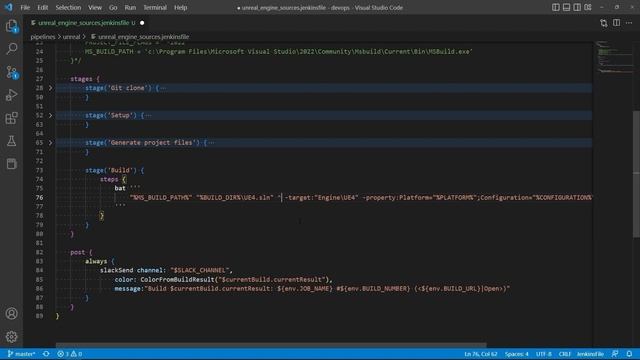The height and width of the screenshot is (360, 640).
Task: Toggle the Panel layout icon
Action: 567,7
